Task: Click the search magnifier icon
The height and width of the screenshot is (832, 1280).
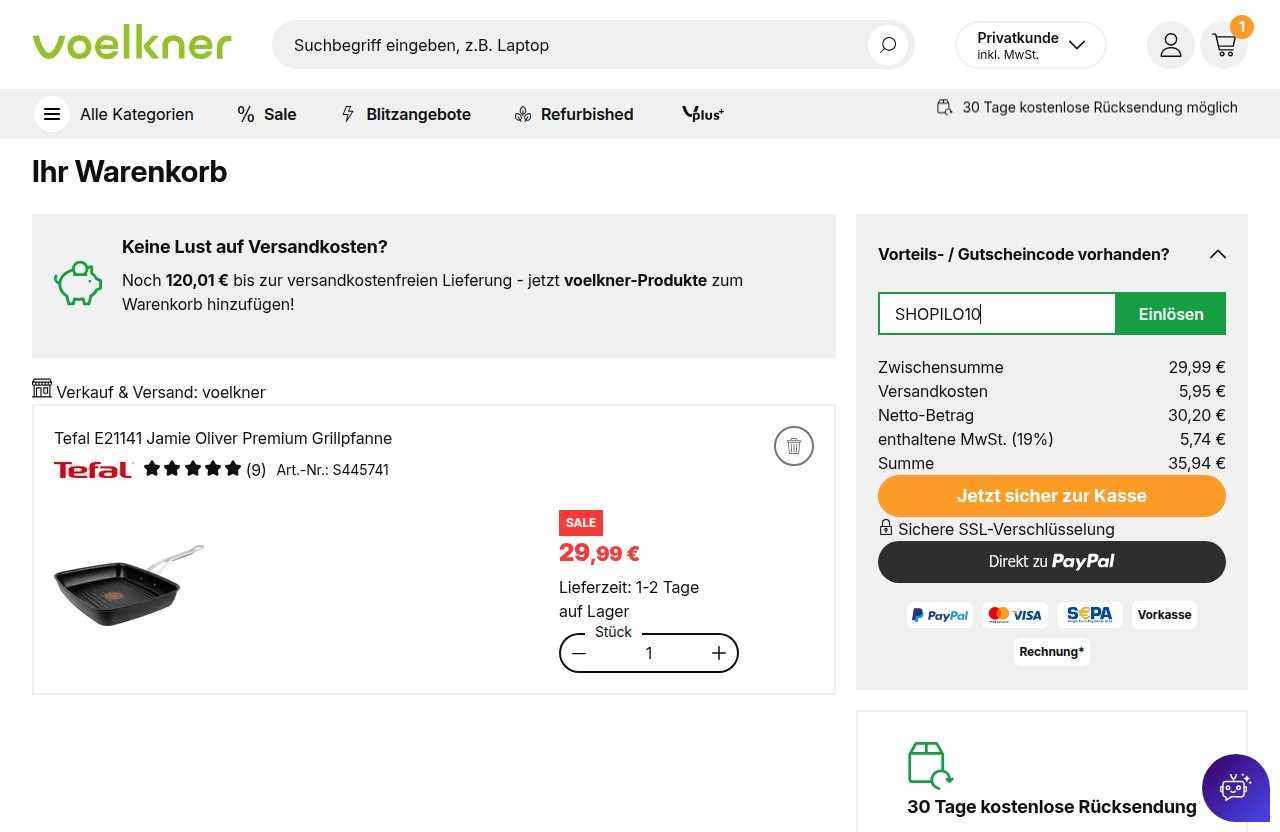Action: (888, 45)
